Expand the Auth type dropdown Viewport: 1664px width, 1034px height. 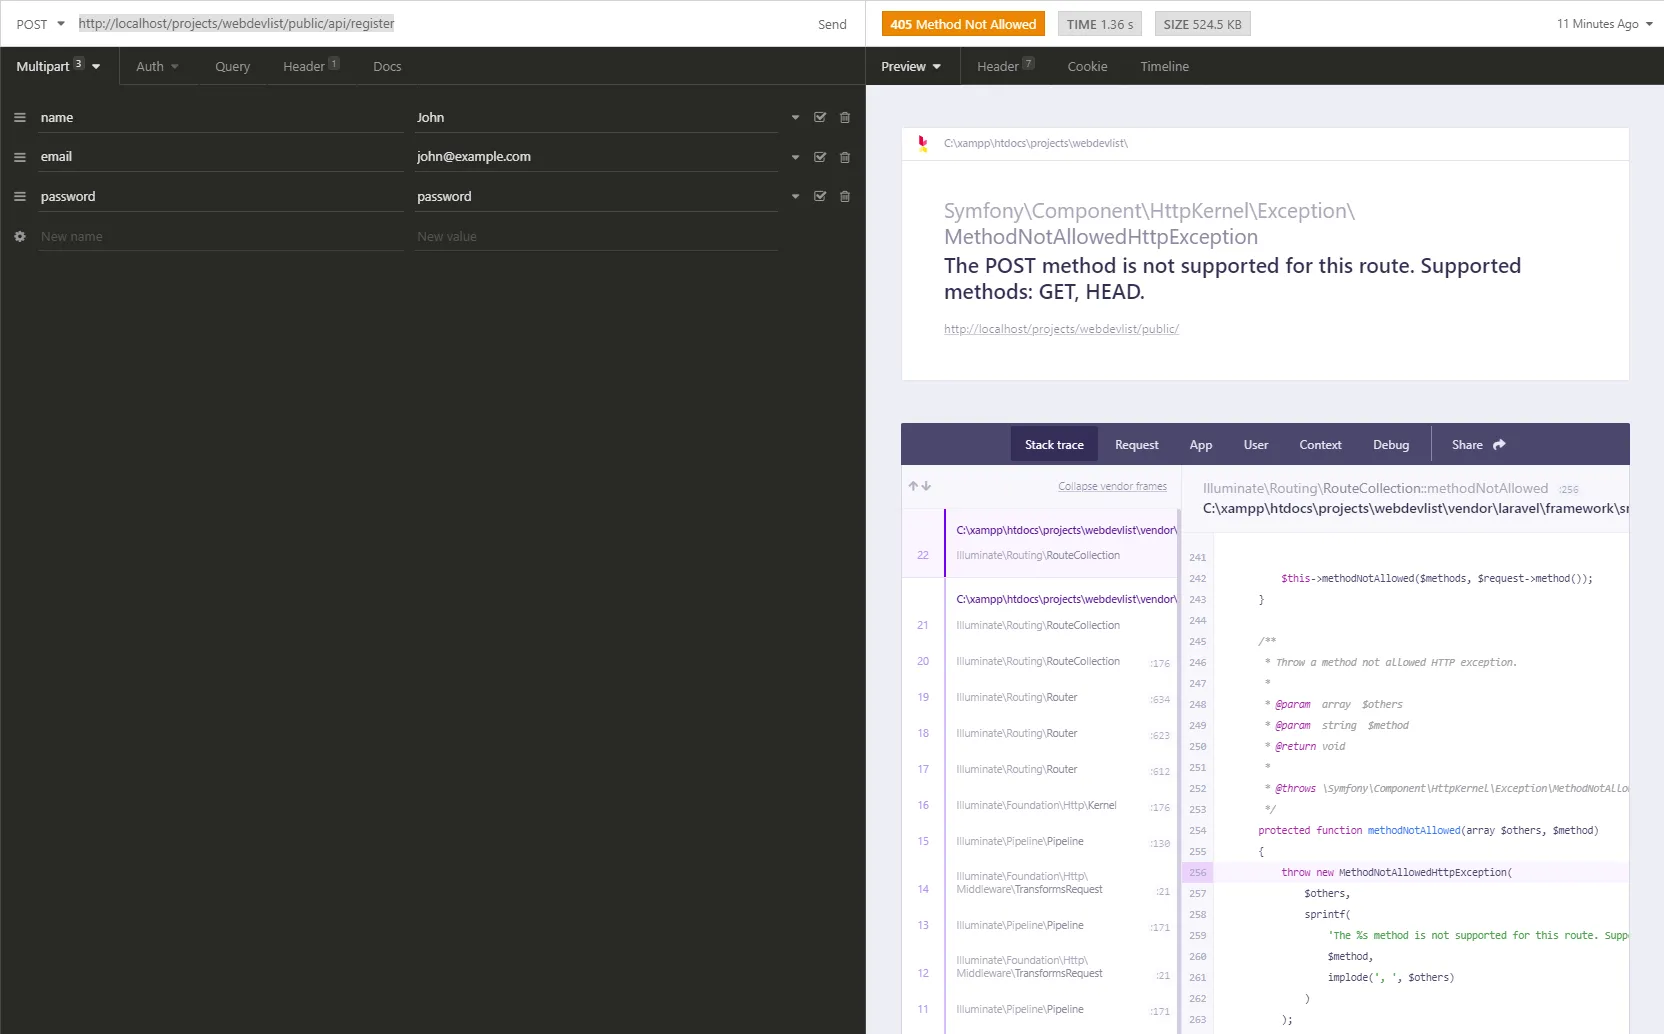coord(157,67)
